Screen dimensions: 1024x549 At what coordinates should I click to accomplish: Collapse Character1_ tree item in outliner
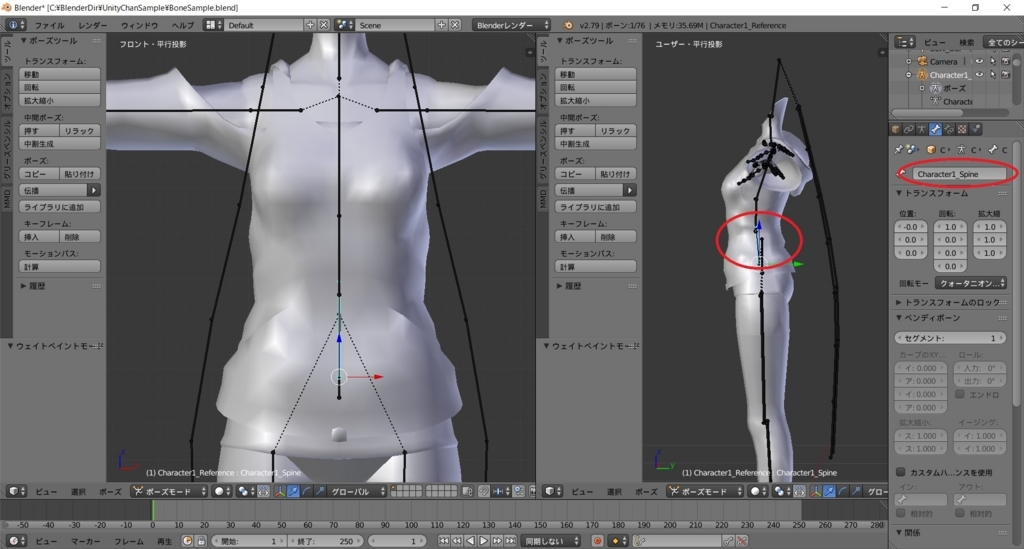click(x=908, y=75)
